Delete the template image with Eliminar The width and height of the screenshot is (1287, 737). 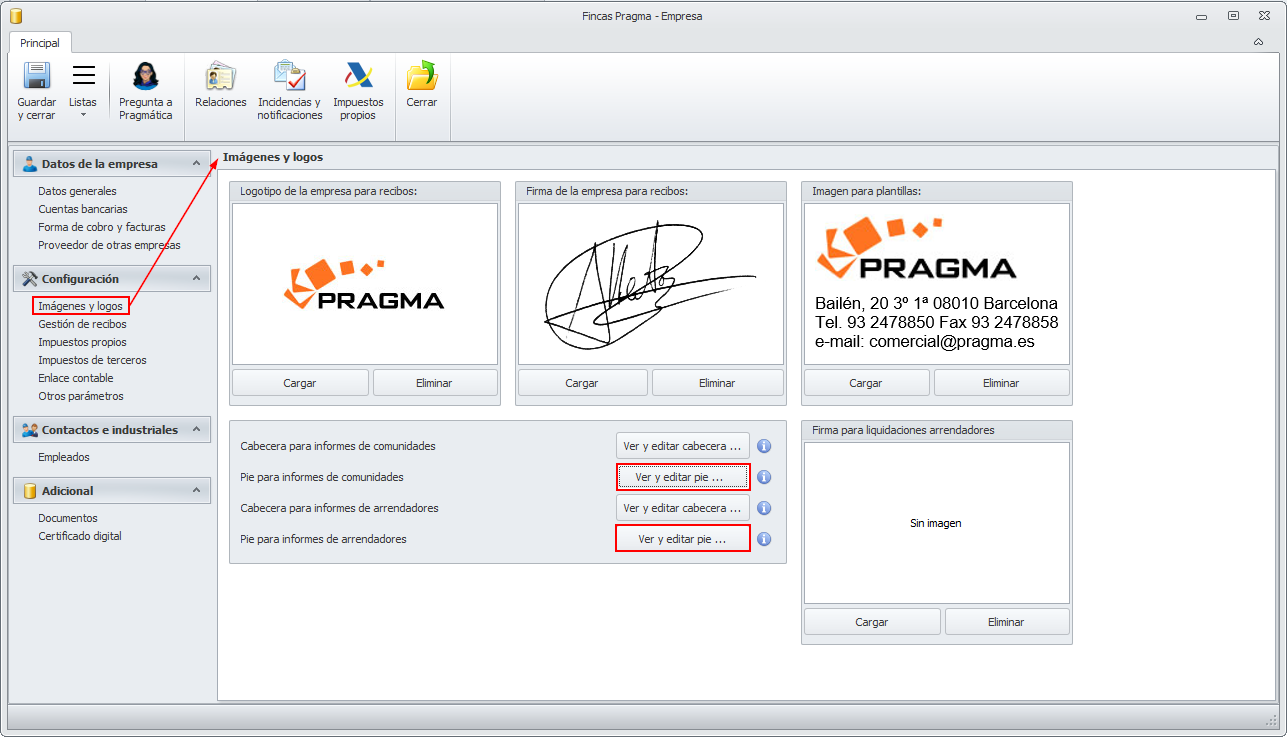1001,383
